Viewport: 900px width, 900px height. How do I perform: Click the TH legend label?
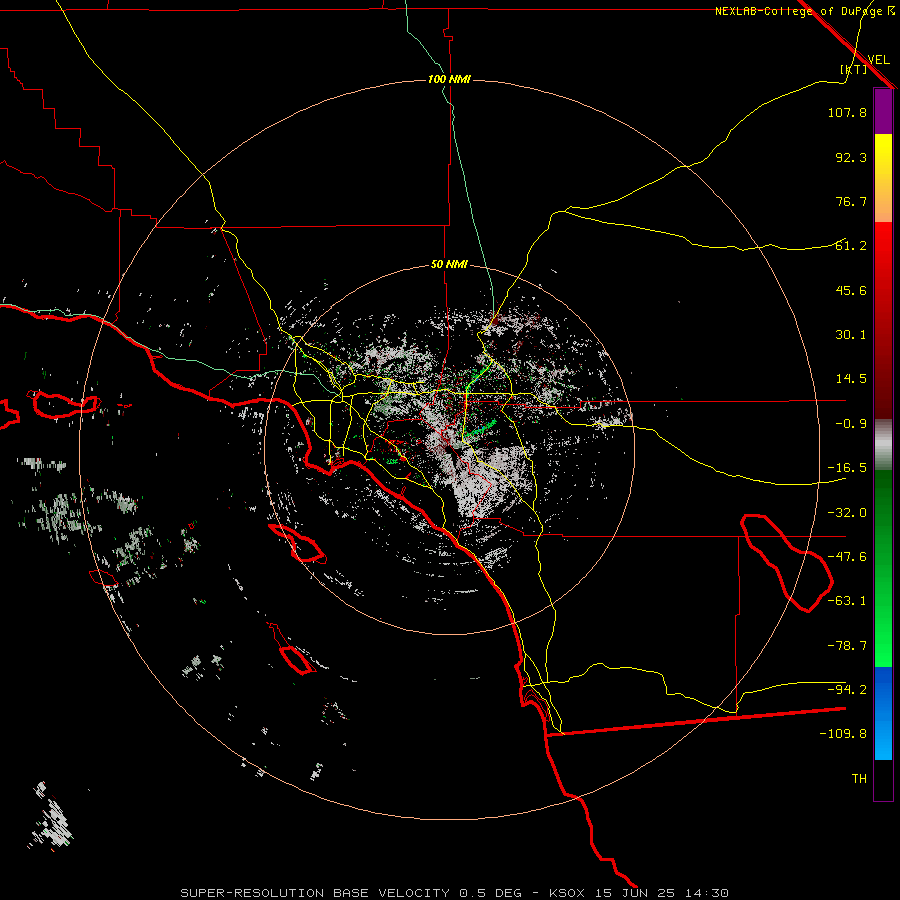tap(859, 778)
